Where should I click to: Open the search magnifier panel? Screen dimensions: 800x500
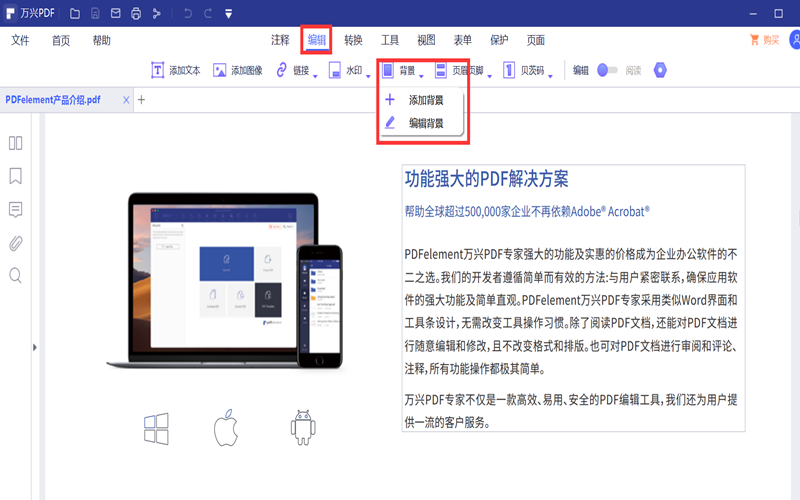pyautogui.click(x=15, y=275)
